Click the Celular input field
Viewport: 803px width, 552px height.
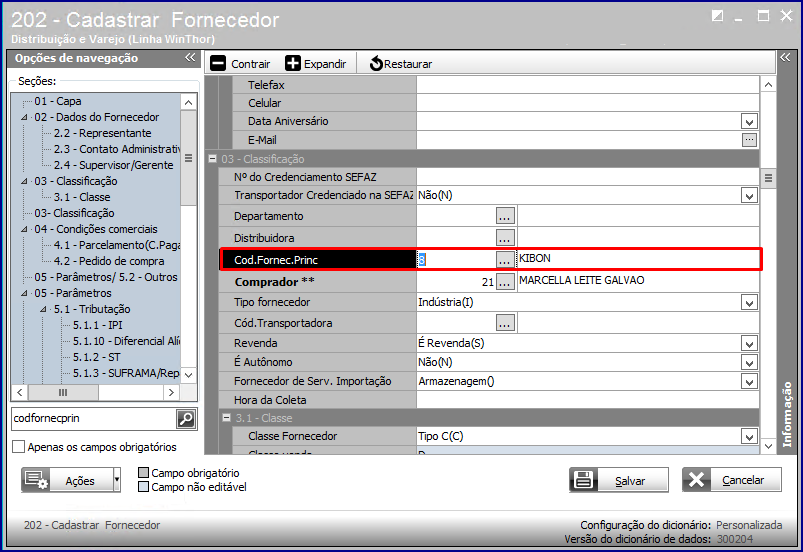pos(587,103)
